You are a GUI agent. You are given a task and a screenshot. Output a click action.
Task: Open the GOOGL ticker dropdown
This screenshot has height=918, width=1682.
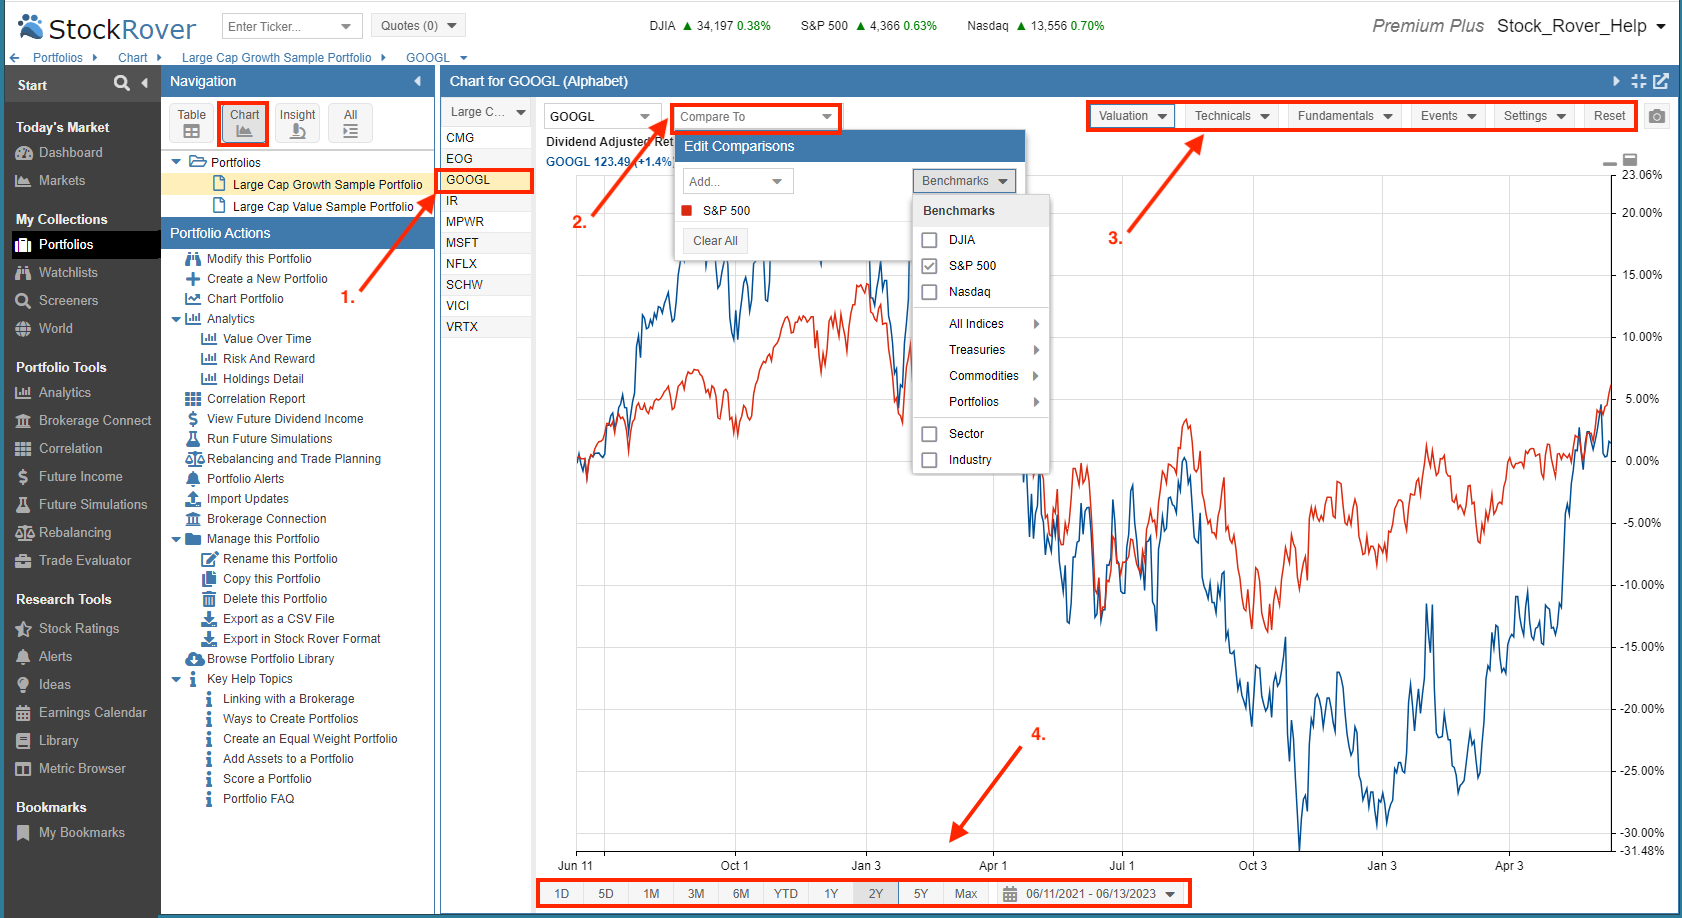click(x=603, y=117)
